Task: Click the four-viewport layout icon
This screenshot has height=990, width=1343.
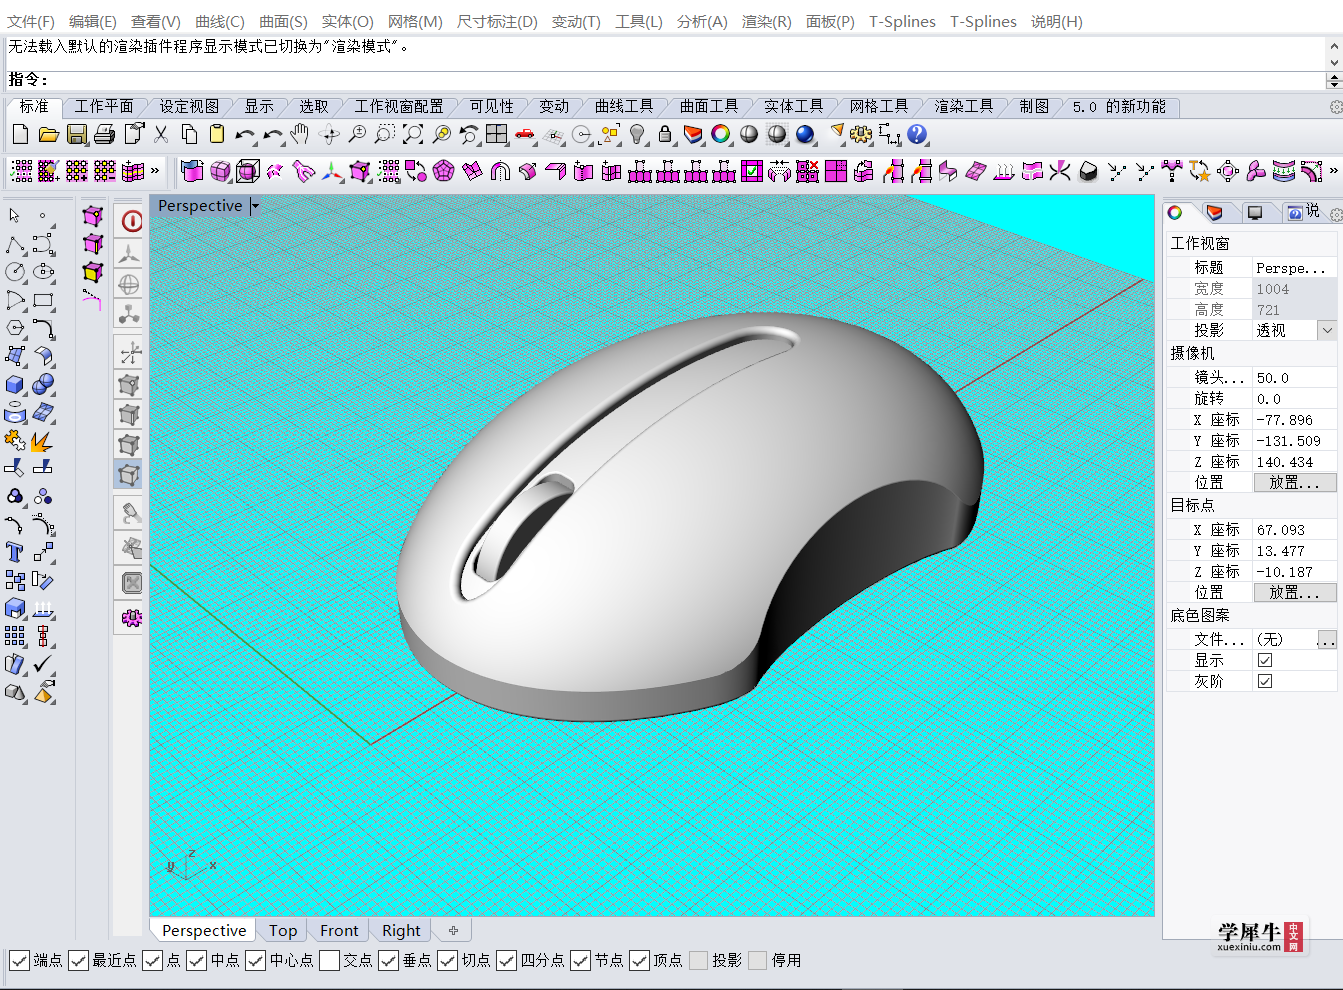Action: pyautogui.click(x=497, y=134)
